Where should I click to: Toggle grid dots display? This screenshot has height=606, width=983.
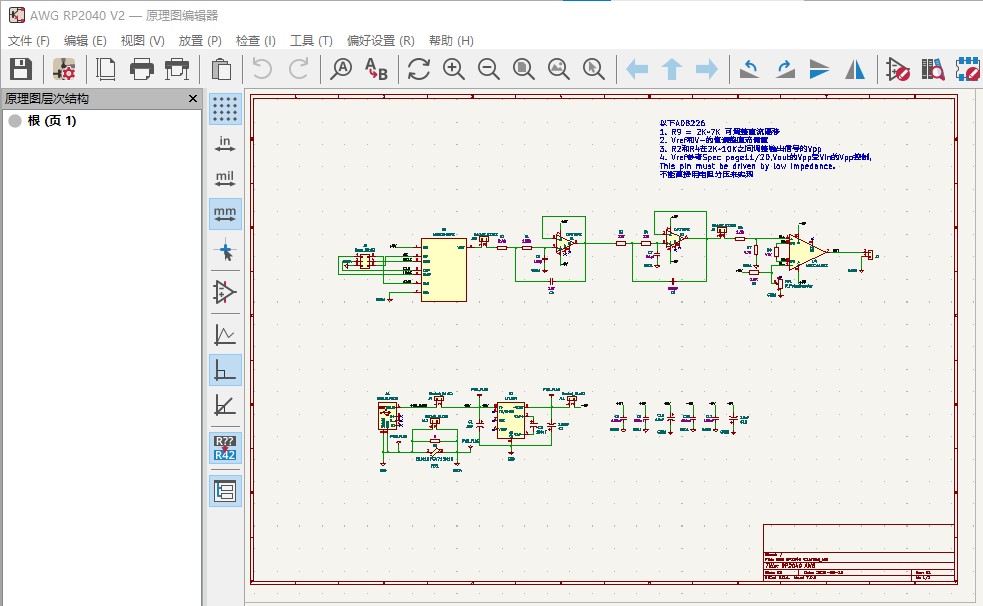tap(225, 109)
